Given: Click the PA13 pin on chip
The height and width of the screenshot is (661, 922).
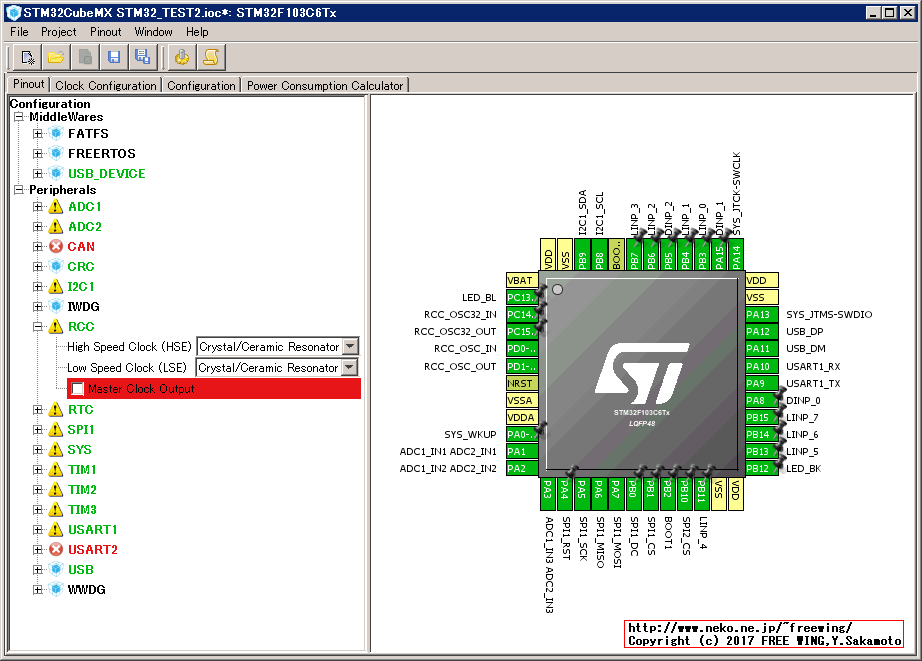Looking at the screenshot, I should (761, 315).
